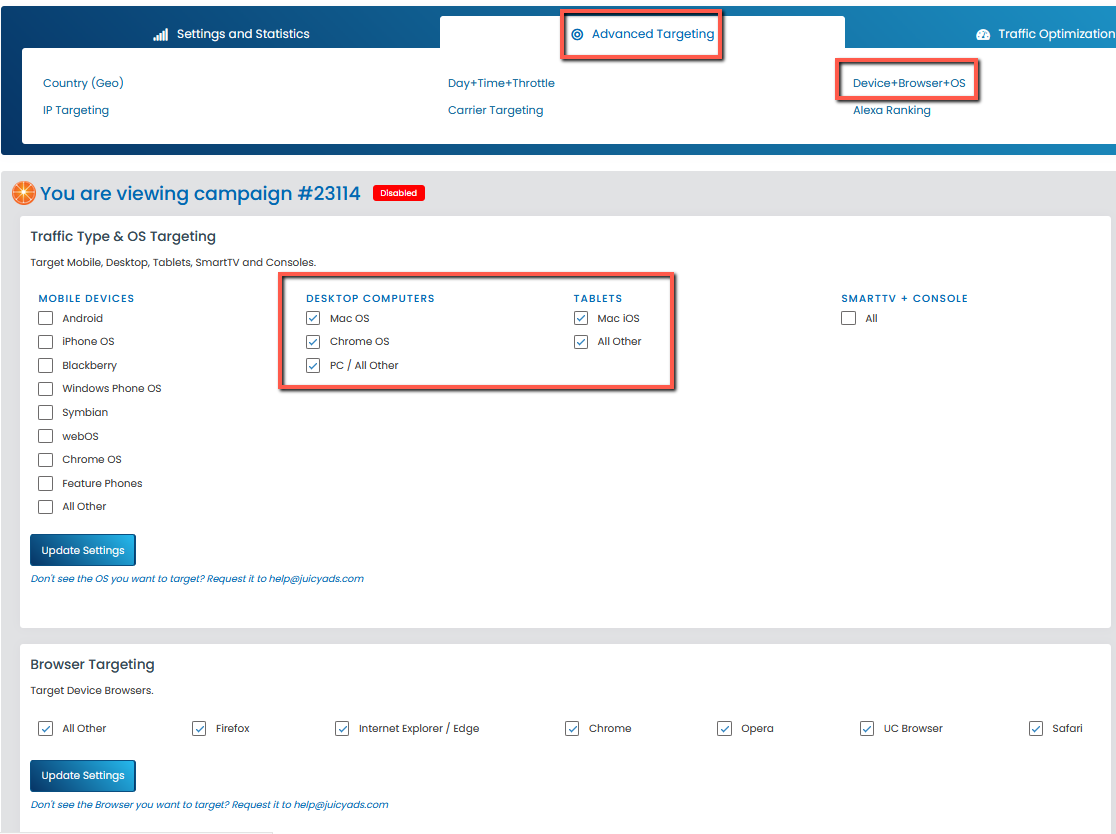The width and height of the screenshot is (1116, 834).
Task: Enable the iPhone OS checkbox
Action: point(46,342)
